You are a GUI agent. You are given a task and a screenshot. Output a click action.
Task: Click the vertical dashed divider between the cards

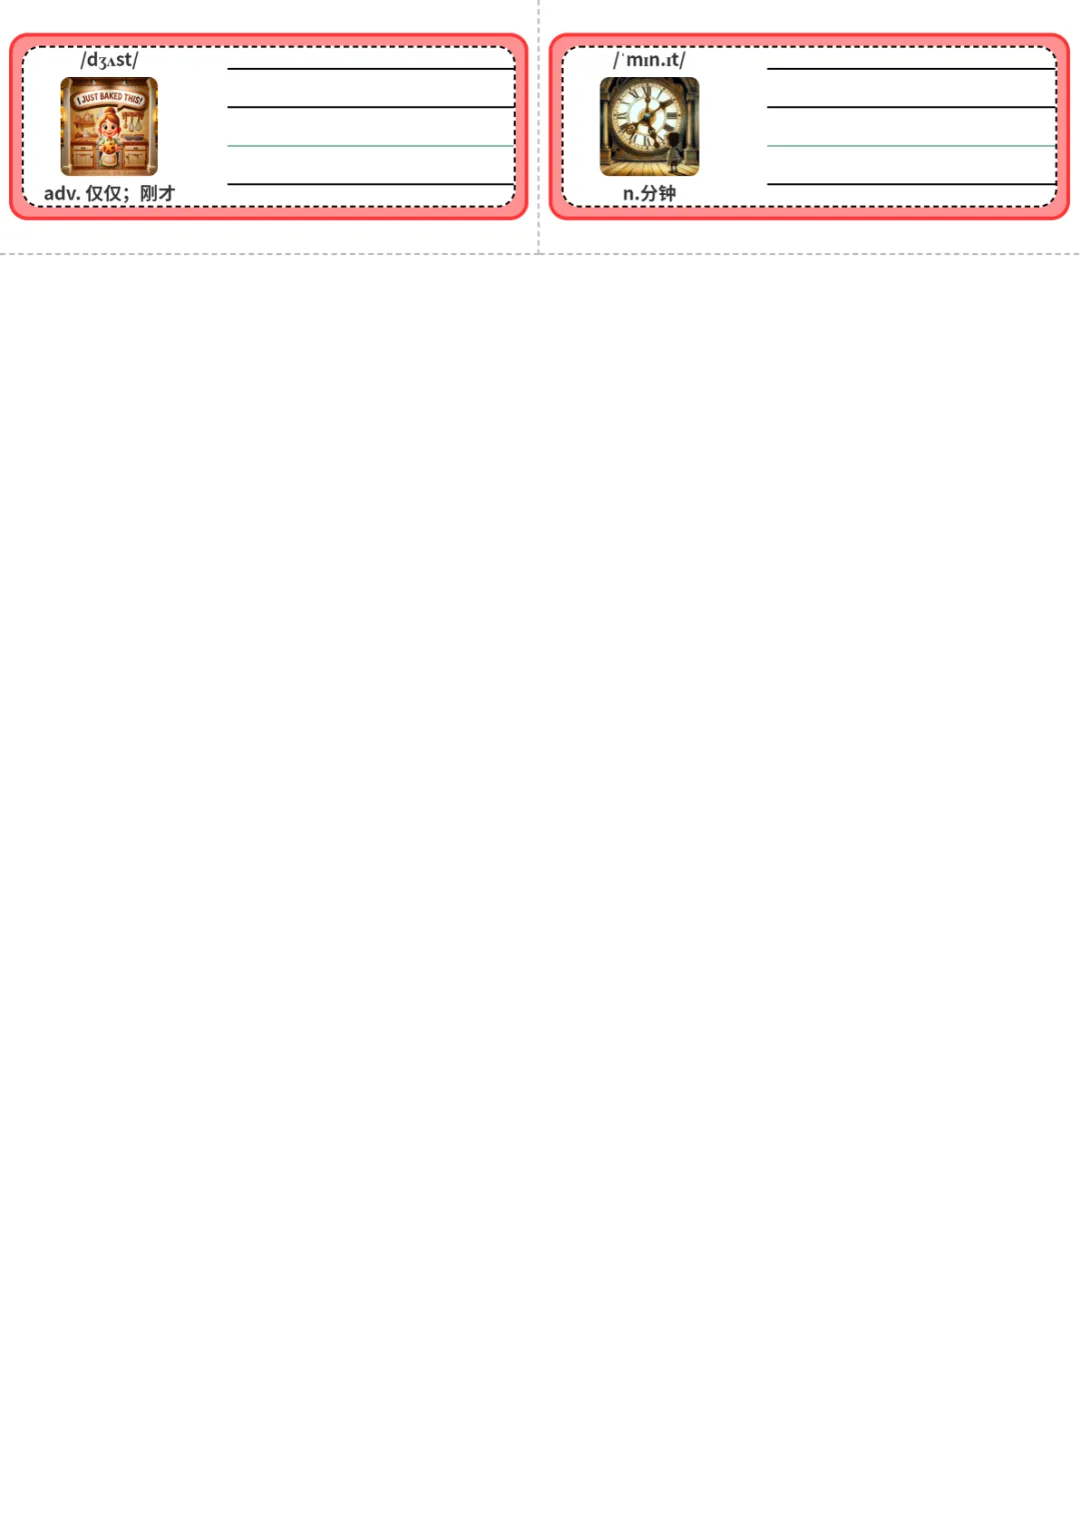click(x=538, y=126)
